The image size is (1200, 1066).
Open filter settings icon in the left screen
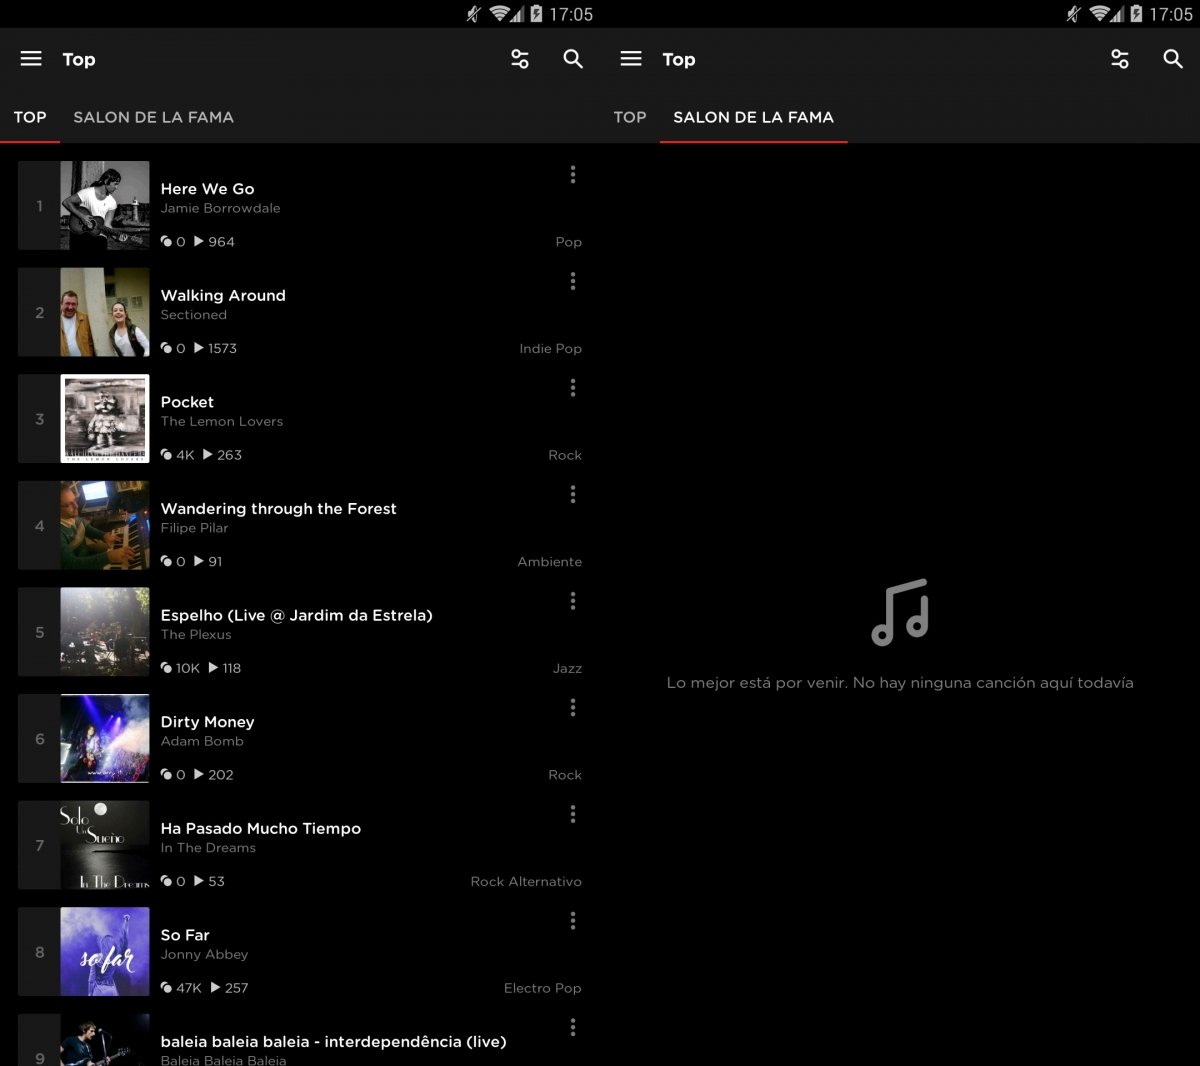pyautogui.click(x=520, y=59)
